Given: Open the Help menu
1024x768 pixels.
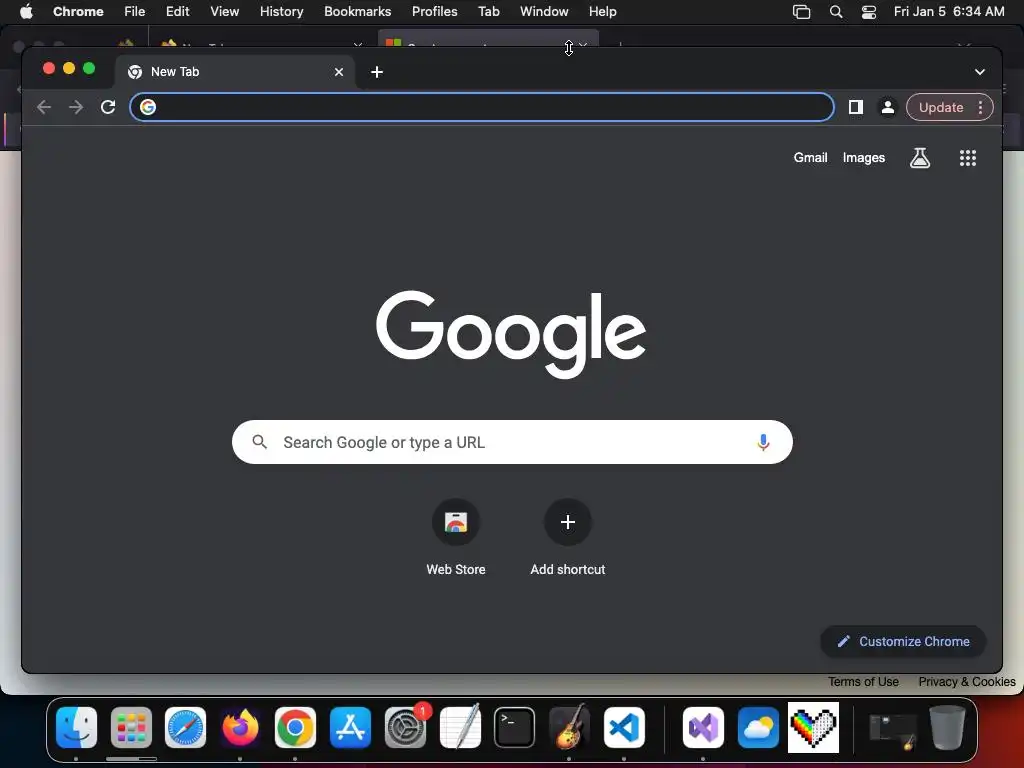Looking at the screenshot, I should coord(602,11).
